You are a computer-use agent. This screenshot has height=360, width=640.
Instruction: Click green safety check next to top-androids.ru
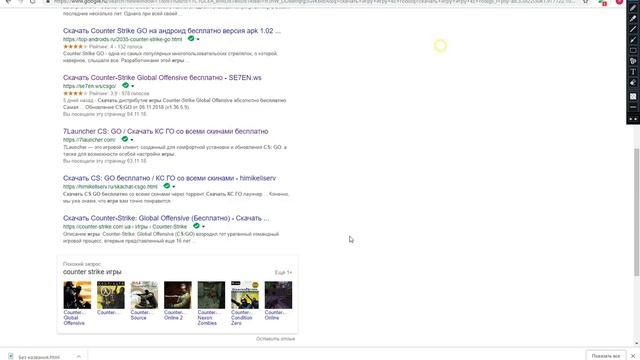191,38
